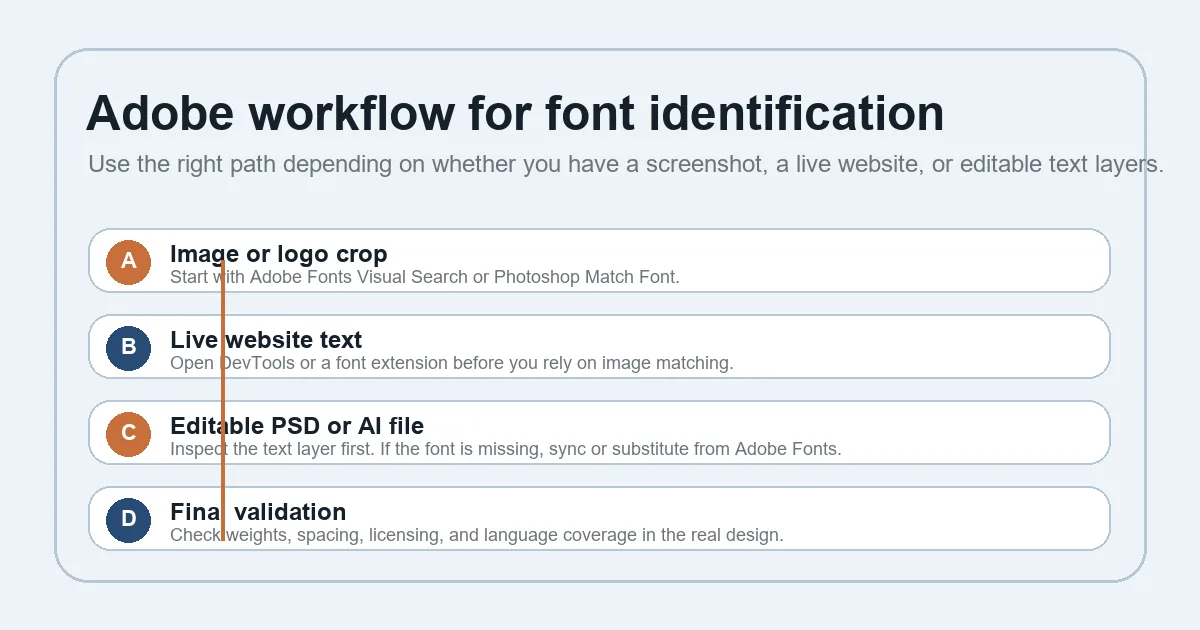Click the blue circle badge labeled B

(x=128, y=348)
